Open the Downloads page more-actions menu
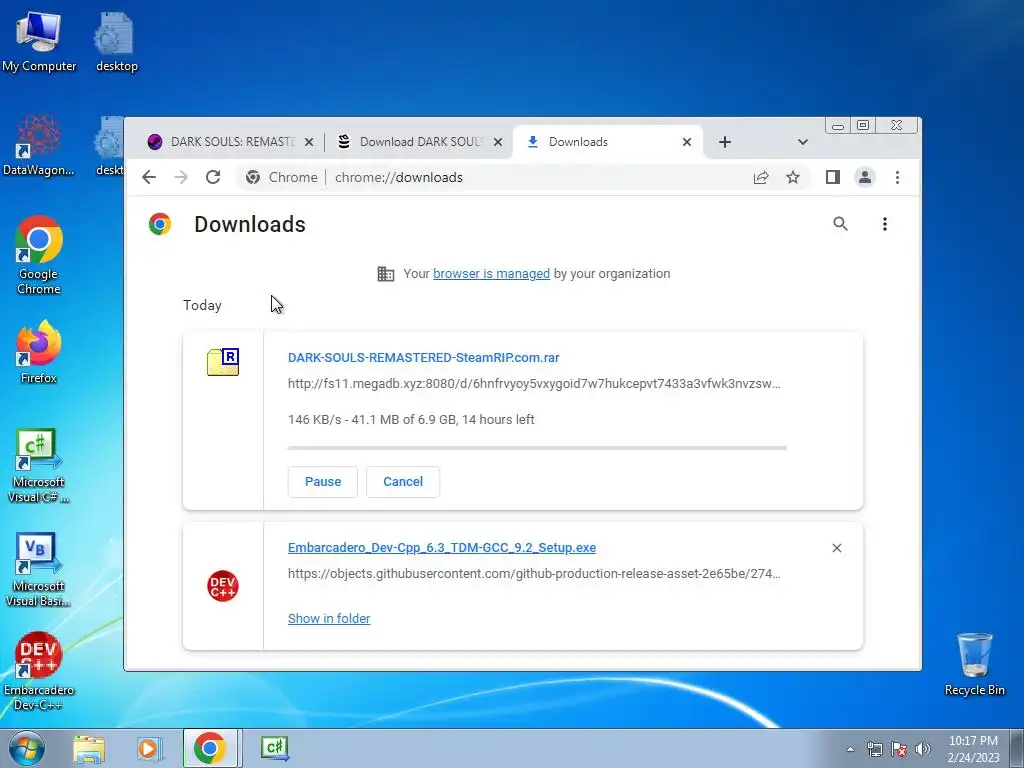This screenshot has height=768, width=1024. click(x=885, y=224)
